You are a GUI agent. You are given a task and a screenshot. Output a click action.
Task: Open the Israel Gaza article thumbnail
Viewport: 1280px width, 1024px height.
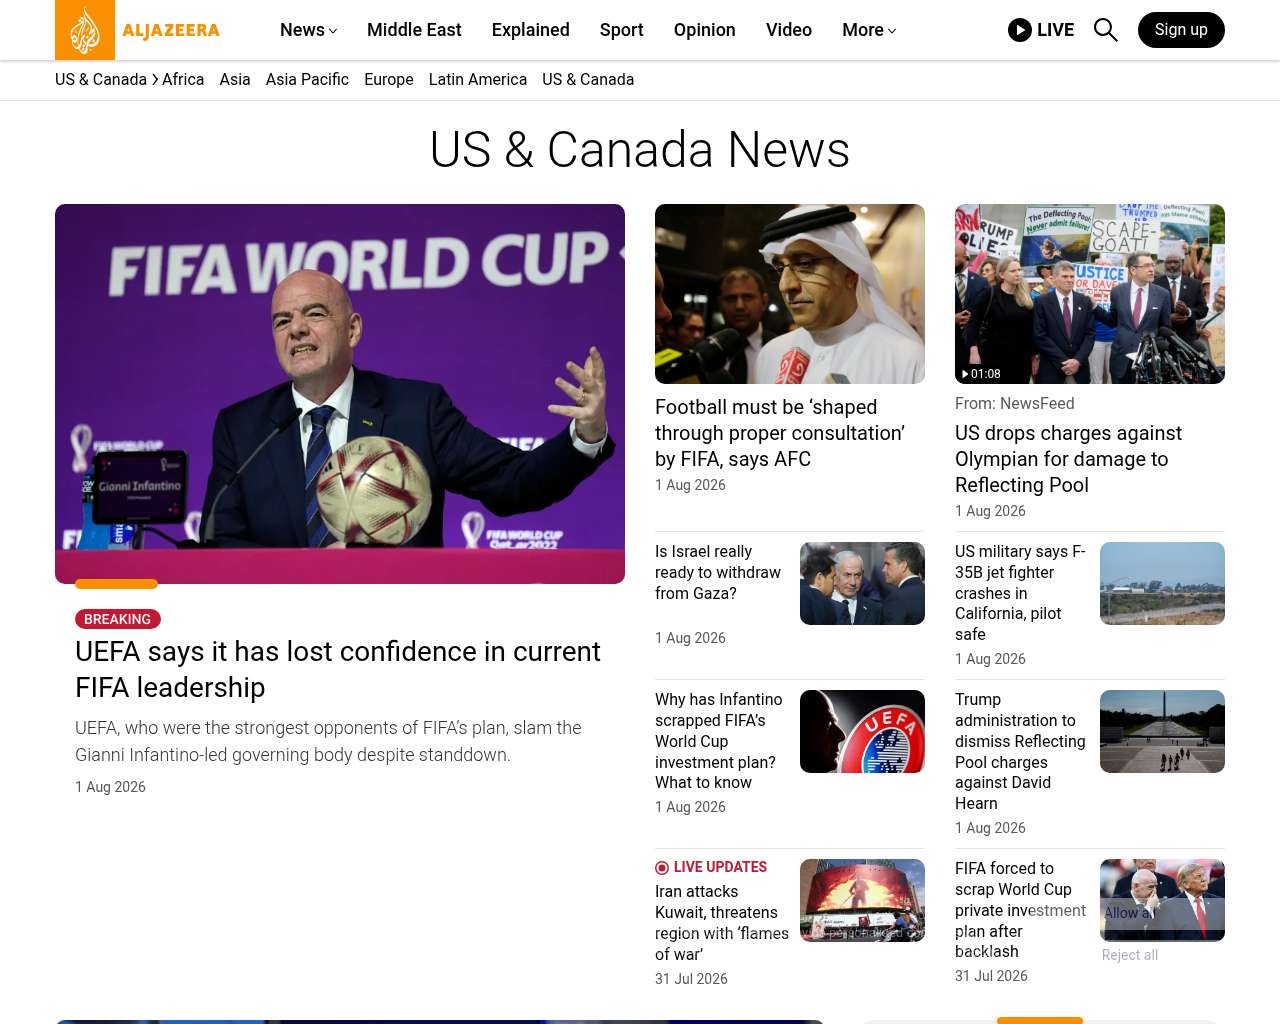point(862,584)
